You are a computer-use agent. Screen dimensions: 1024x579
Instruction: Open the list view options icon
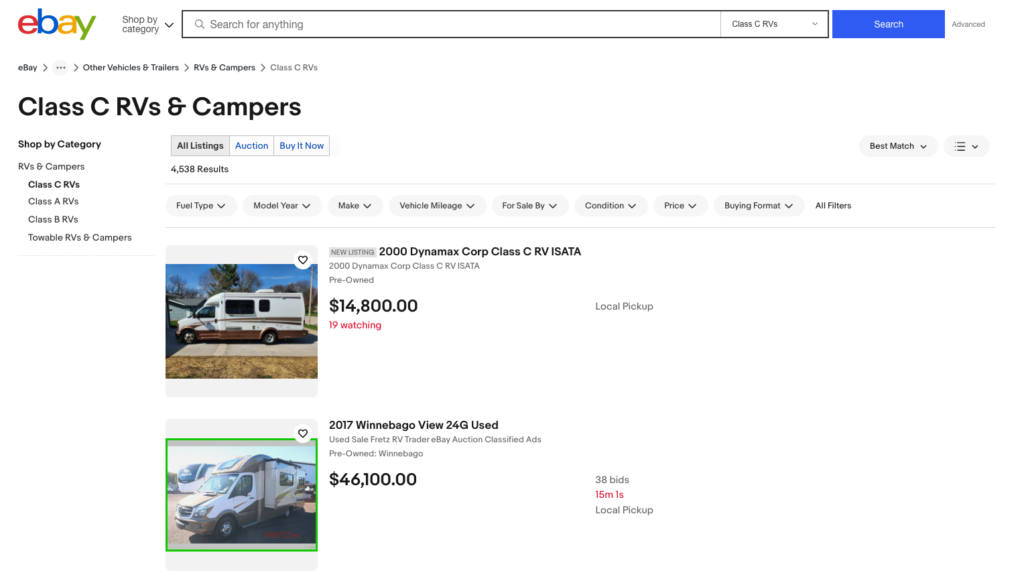tap(966, 146)
